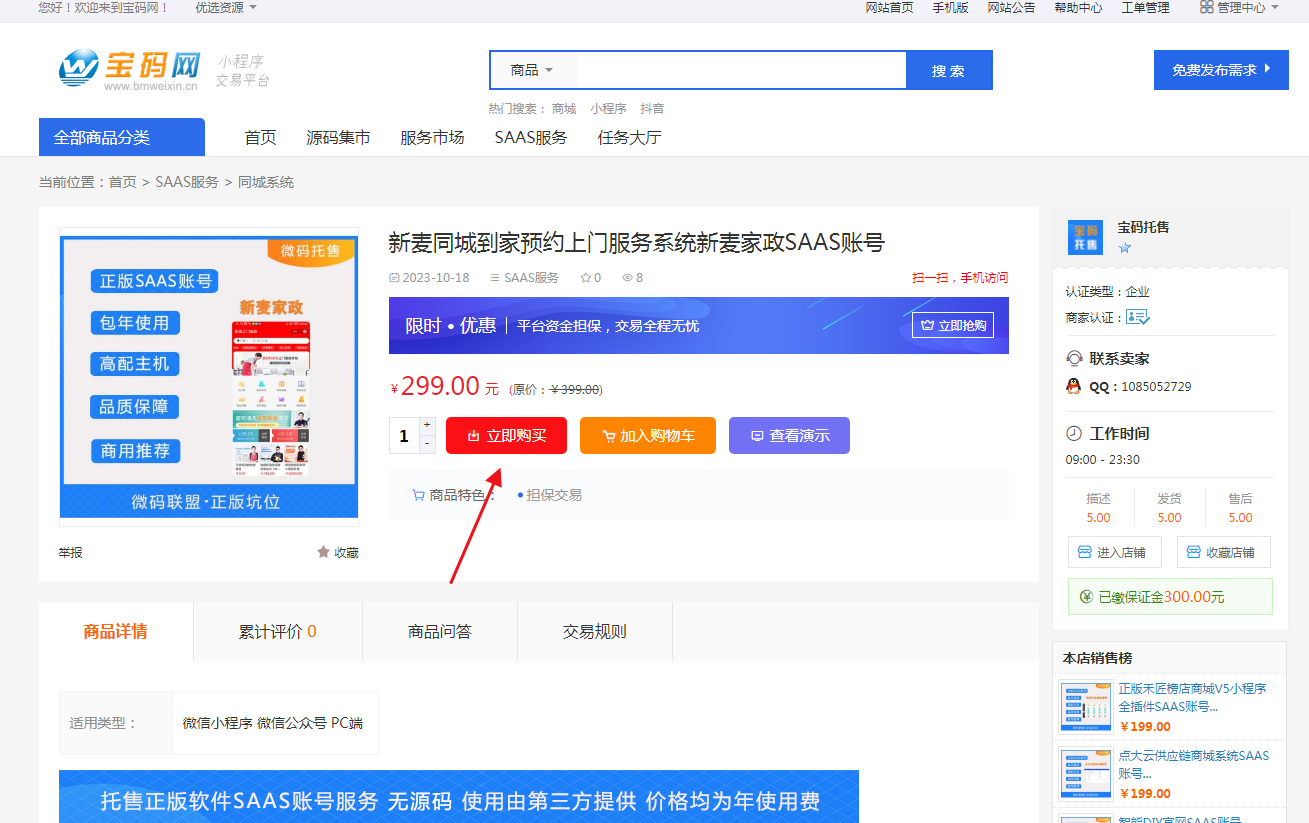Click the green 保证金 yen icon
Viewport: 1309px width, 823px height.
pos(1086,597)
